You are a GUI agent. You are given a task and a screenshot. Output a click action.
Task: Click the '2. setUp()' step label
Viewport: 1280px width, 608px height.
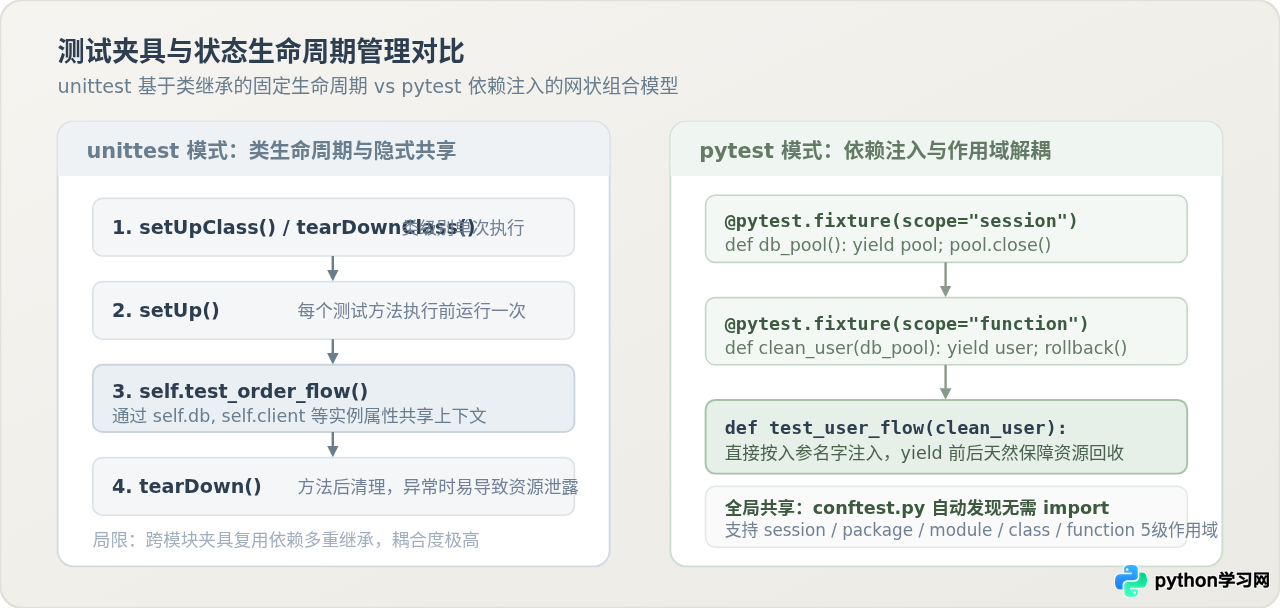coord(166,311)
